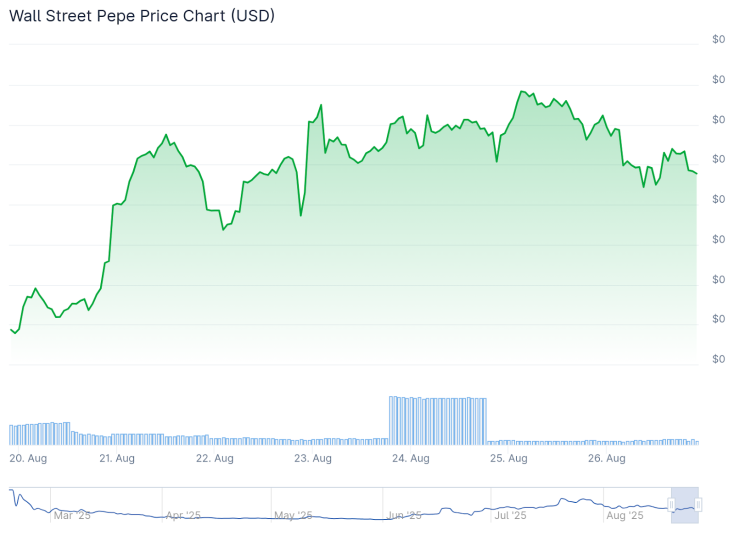
Task: Click the 25. Aug date on the x-axis
Action: tap(509, 458)
